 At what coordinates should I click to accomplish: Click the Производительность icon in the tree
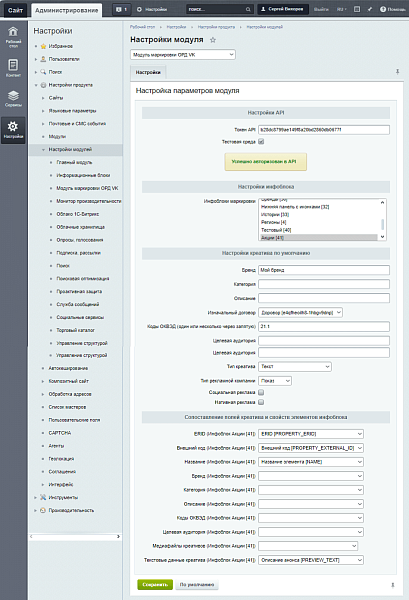click(43, 510)
